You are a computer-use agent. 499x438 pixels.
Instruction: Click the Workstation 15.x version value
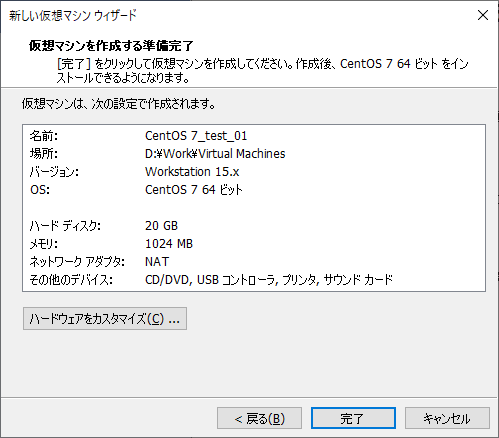(x=192, y=172)
